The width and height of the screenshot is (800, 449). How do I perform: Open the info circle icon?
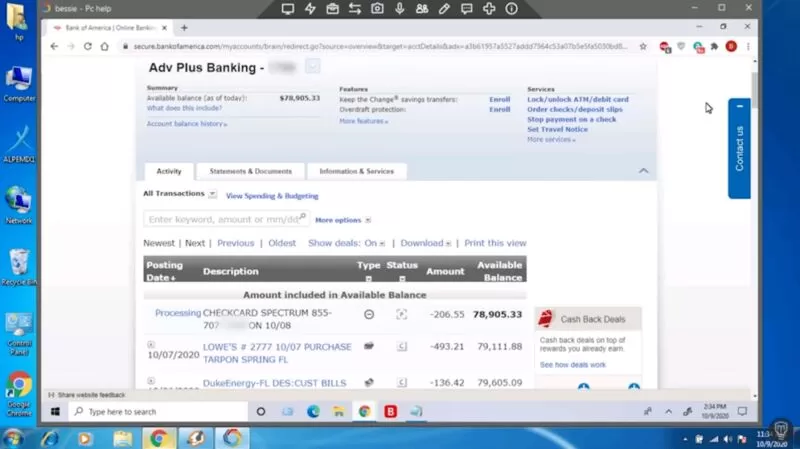pyautogui.click(x=512, y=9)
